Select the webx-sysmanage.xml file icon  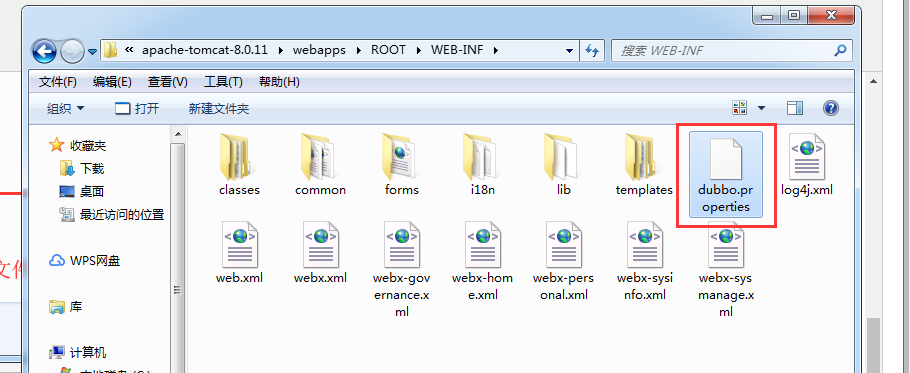coord(726,244)
